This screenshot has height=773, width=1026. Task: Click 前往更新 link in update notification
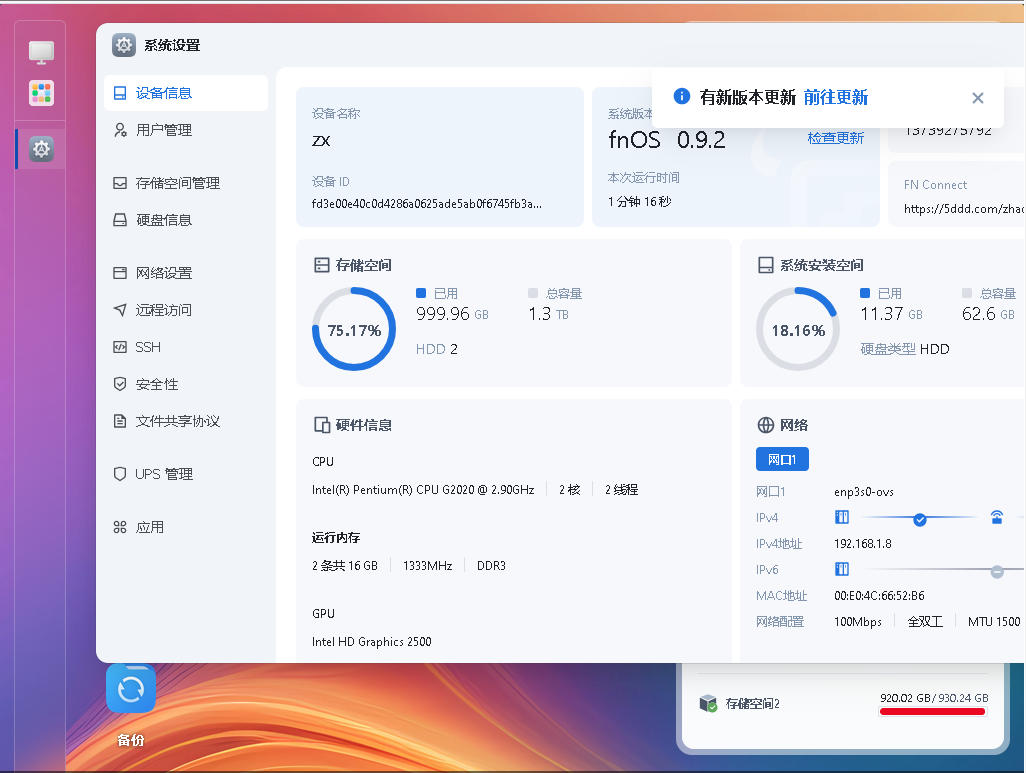(x=836, y=98)
